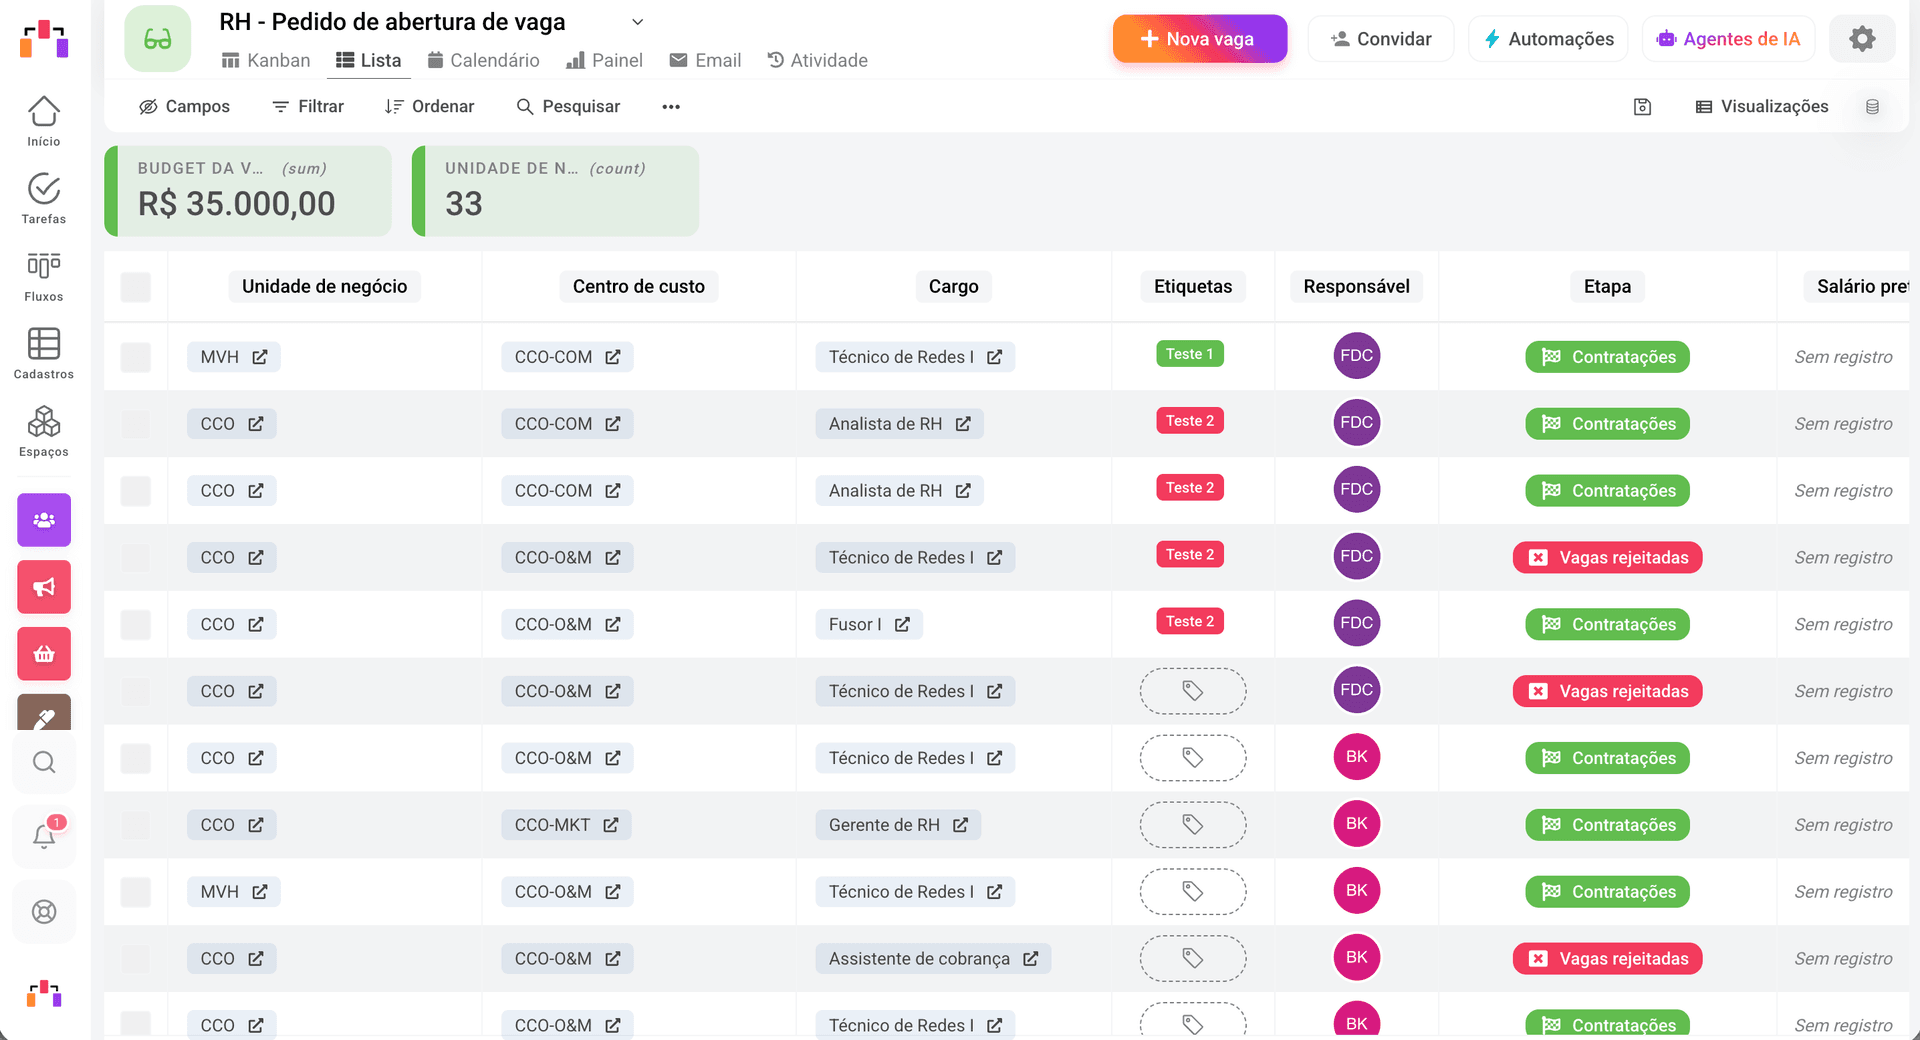Check the Assistente de cobrança row checkbox
The width and height of the screenshot is (1920, 1040).
[x=136, y=959]
